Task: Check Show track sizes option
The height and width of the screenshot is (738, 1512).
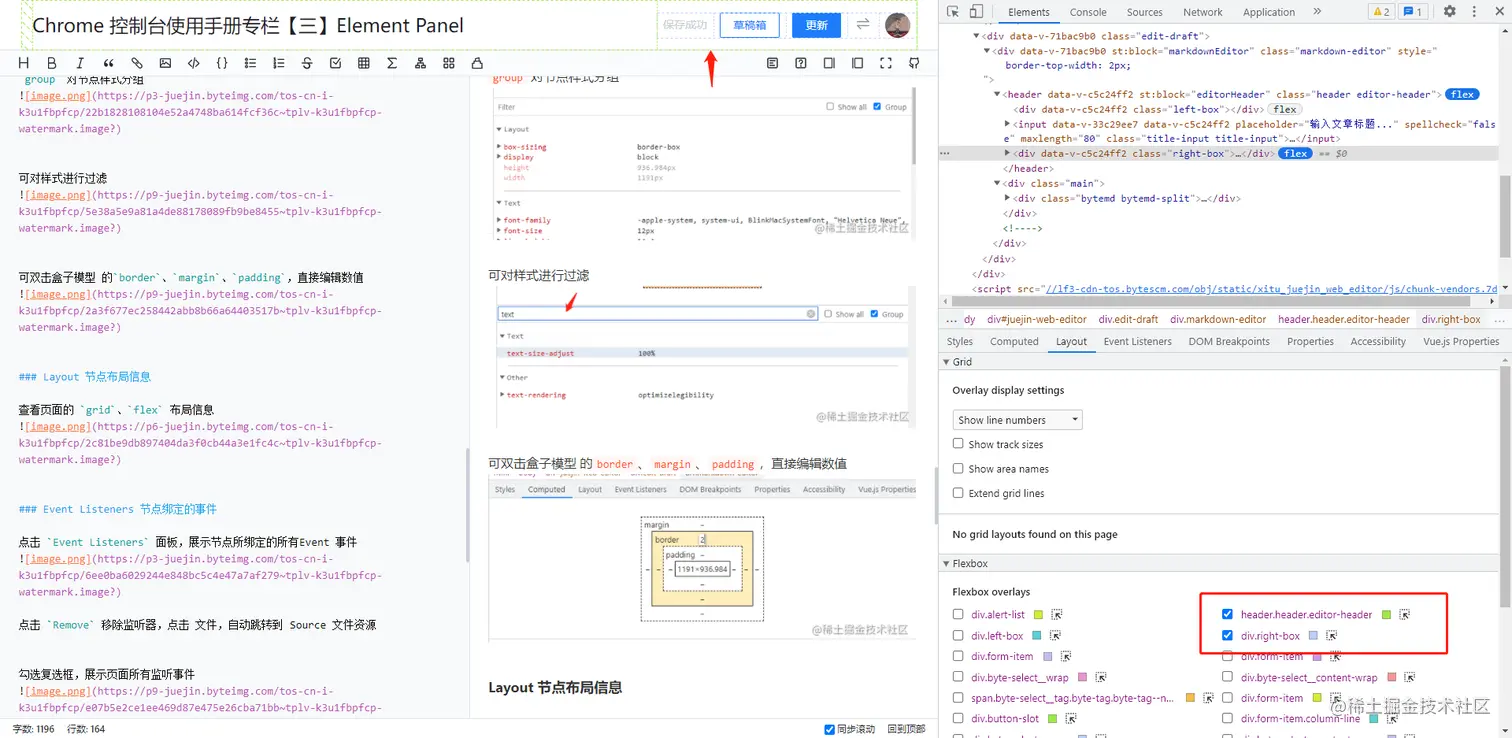Action: 958,444
